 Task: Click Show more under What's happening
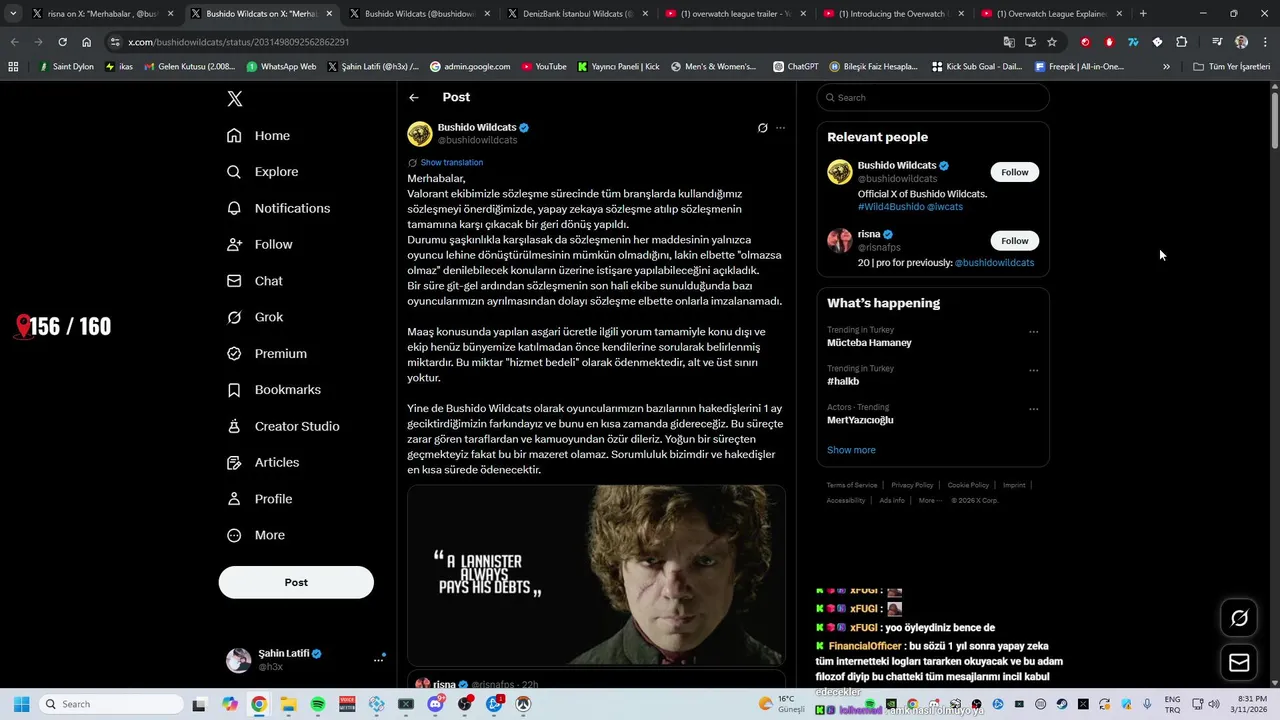851,450
